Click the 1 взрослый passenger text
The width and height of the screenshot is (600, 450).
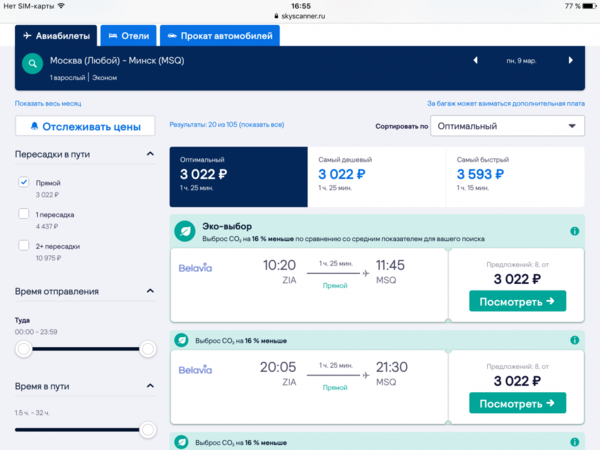[x=67, y=78]
